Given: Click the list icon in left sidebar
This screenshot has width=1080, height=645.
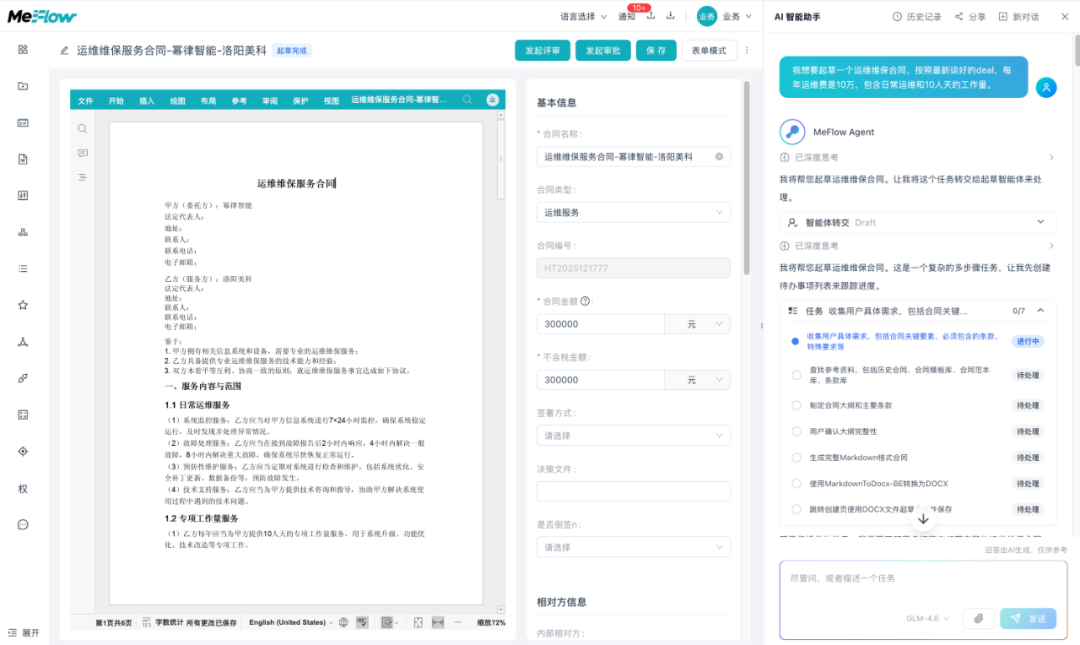Looking at the screenshot, I should 23,269.
